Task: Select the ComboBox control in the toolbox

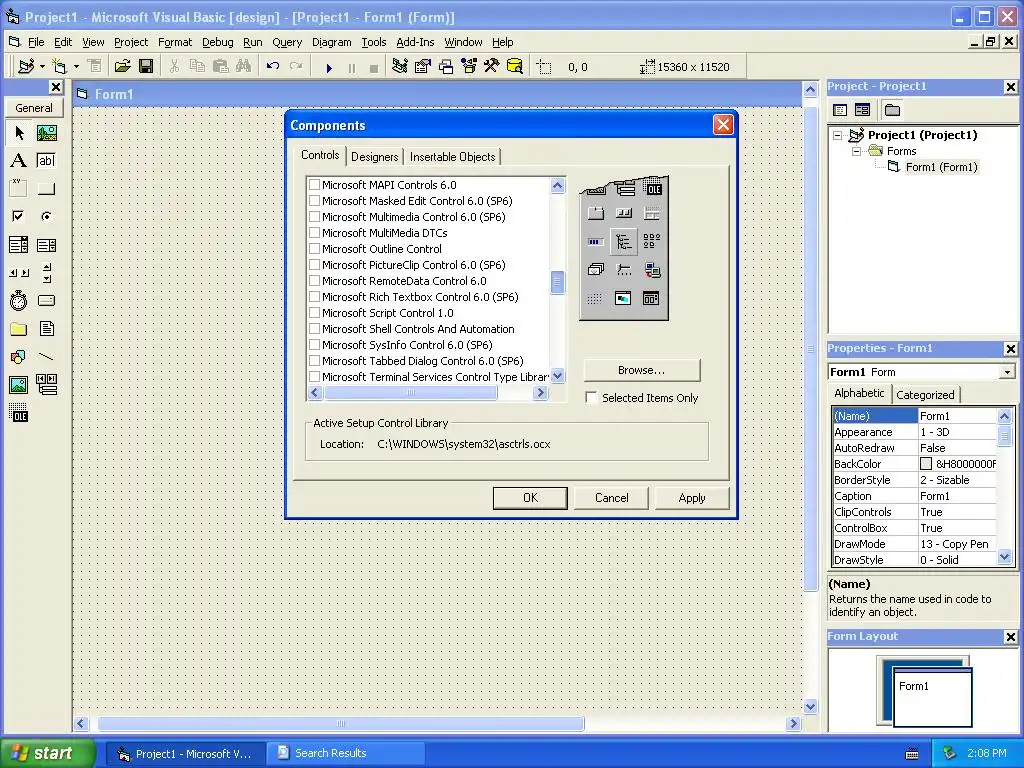Action: click(19, 245)
